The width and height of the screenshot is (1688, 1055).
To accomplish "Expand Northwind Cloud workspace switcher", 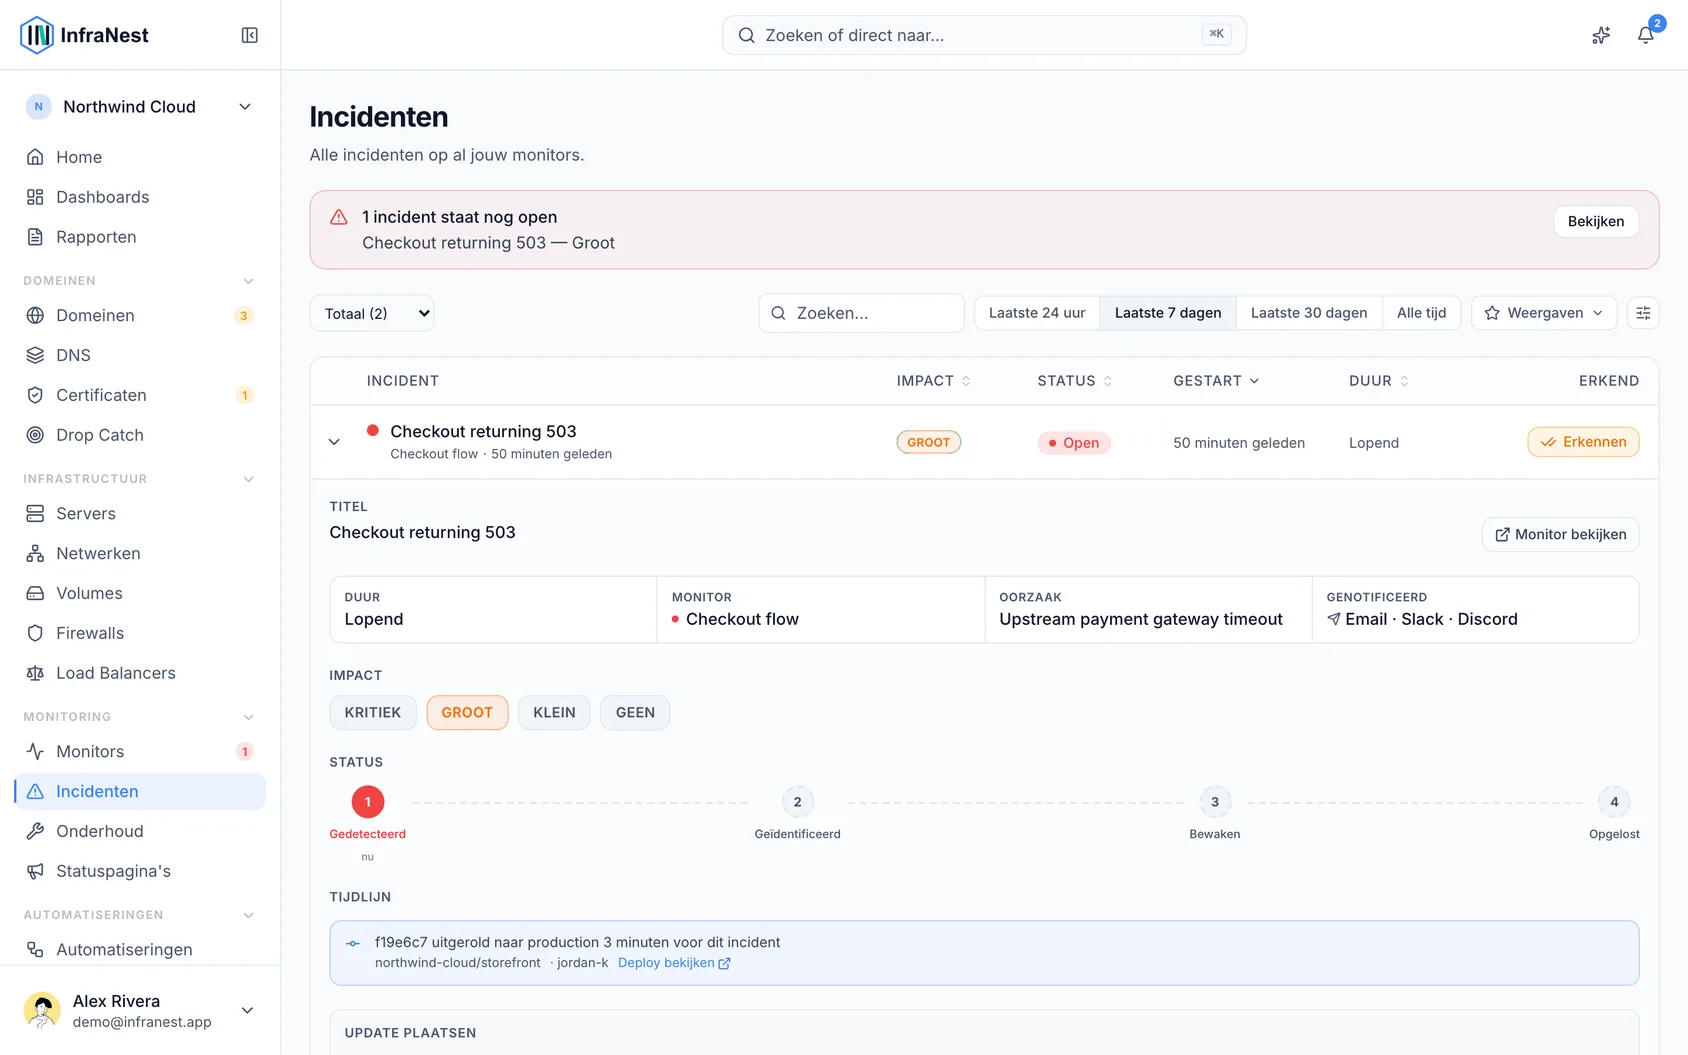I will click(x=140, y=107).
